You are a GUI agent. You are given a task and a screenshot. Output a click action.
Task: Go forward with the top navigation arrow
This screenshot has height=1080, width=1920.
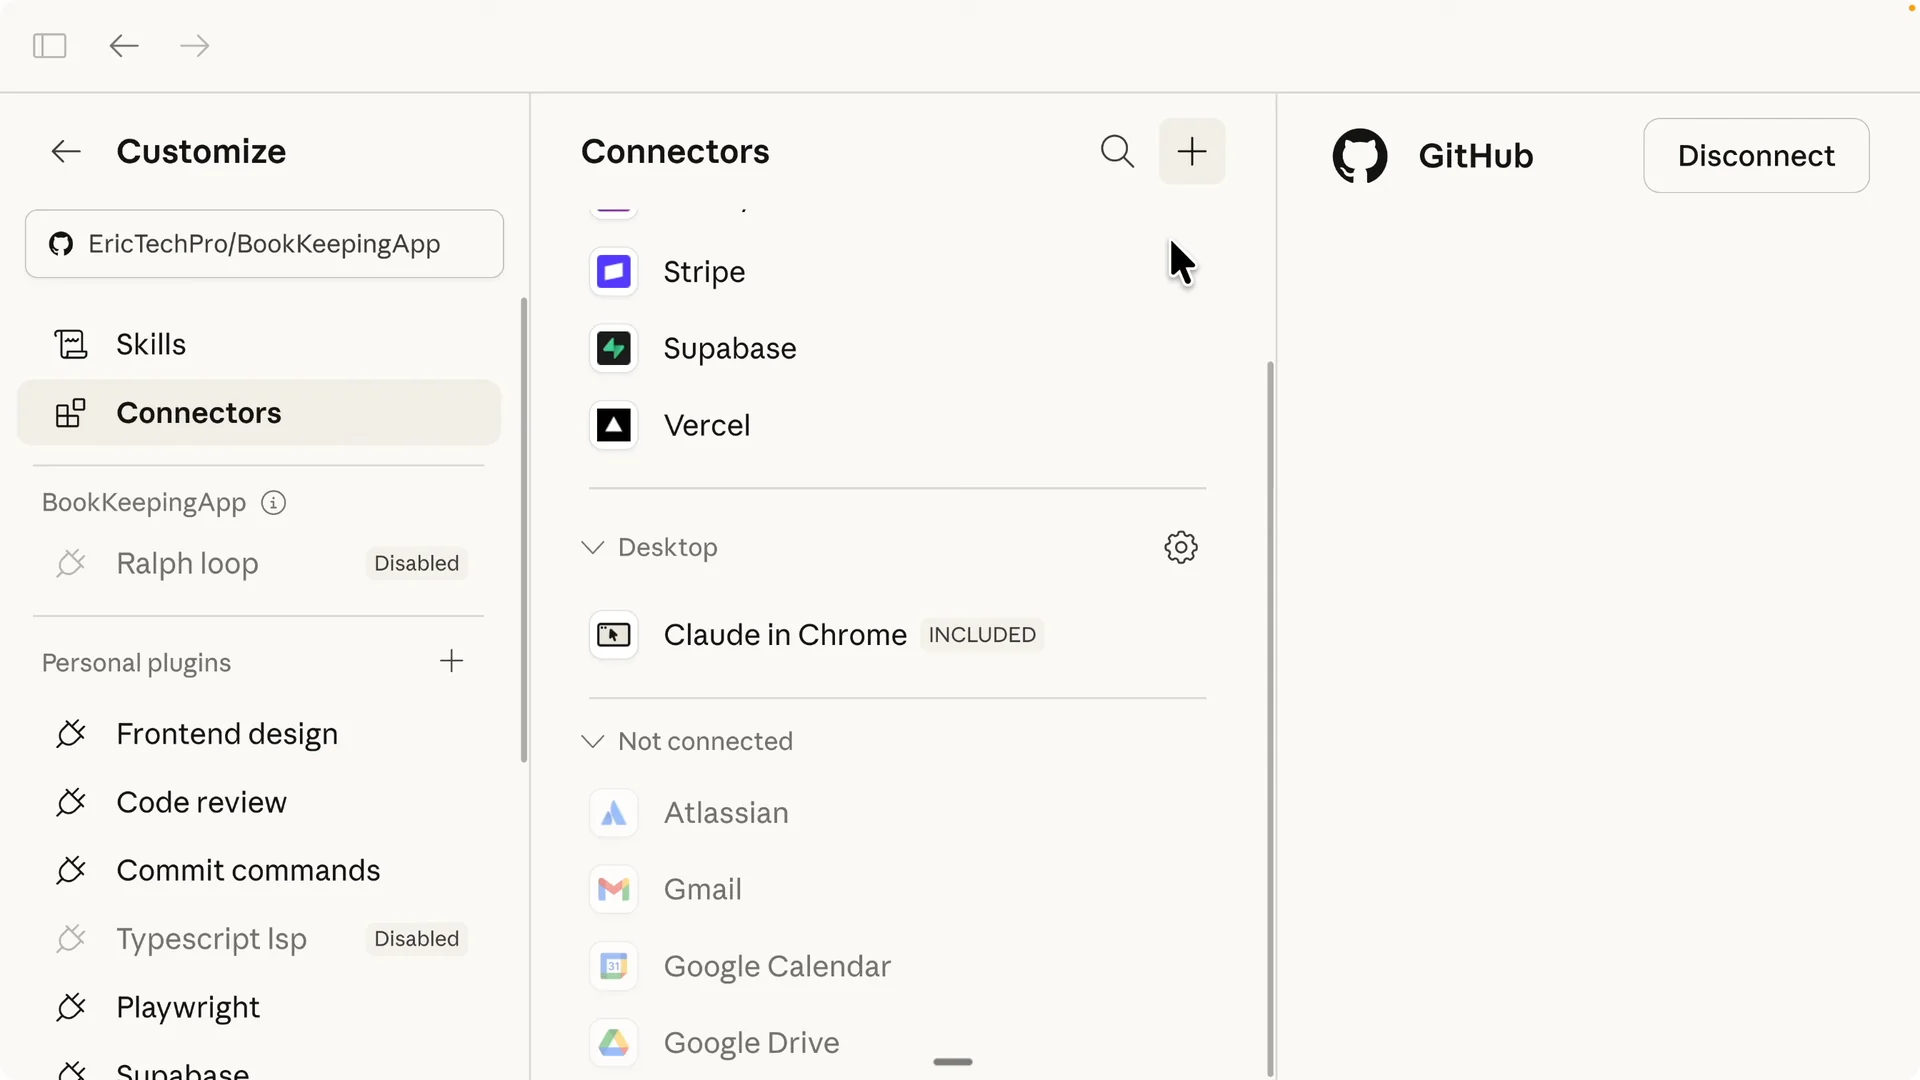pos(194,46)
